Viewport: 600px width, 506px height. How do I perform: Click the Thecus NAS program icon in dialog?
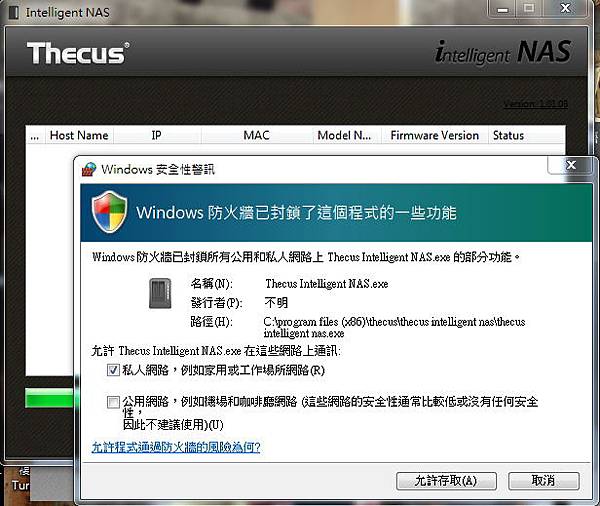160,293
